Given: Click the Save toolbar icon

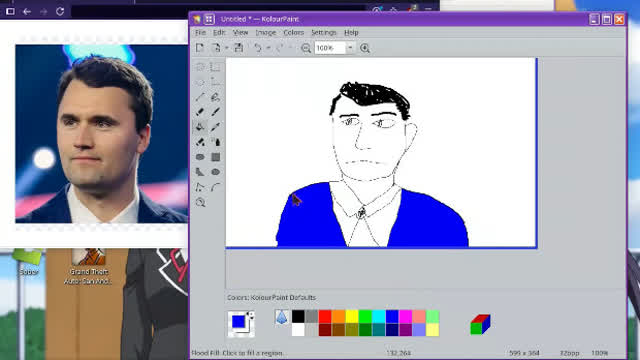Looking at the screenshot, I should (x=239, y=48).
